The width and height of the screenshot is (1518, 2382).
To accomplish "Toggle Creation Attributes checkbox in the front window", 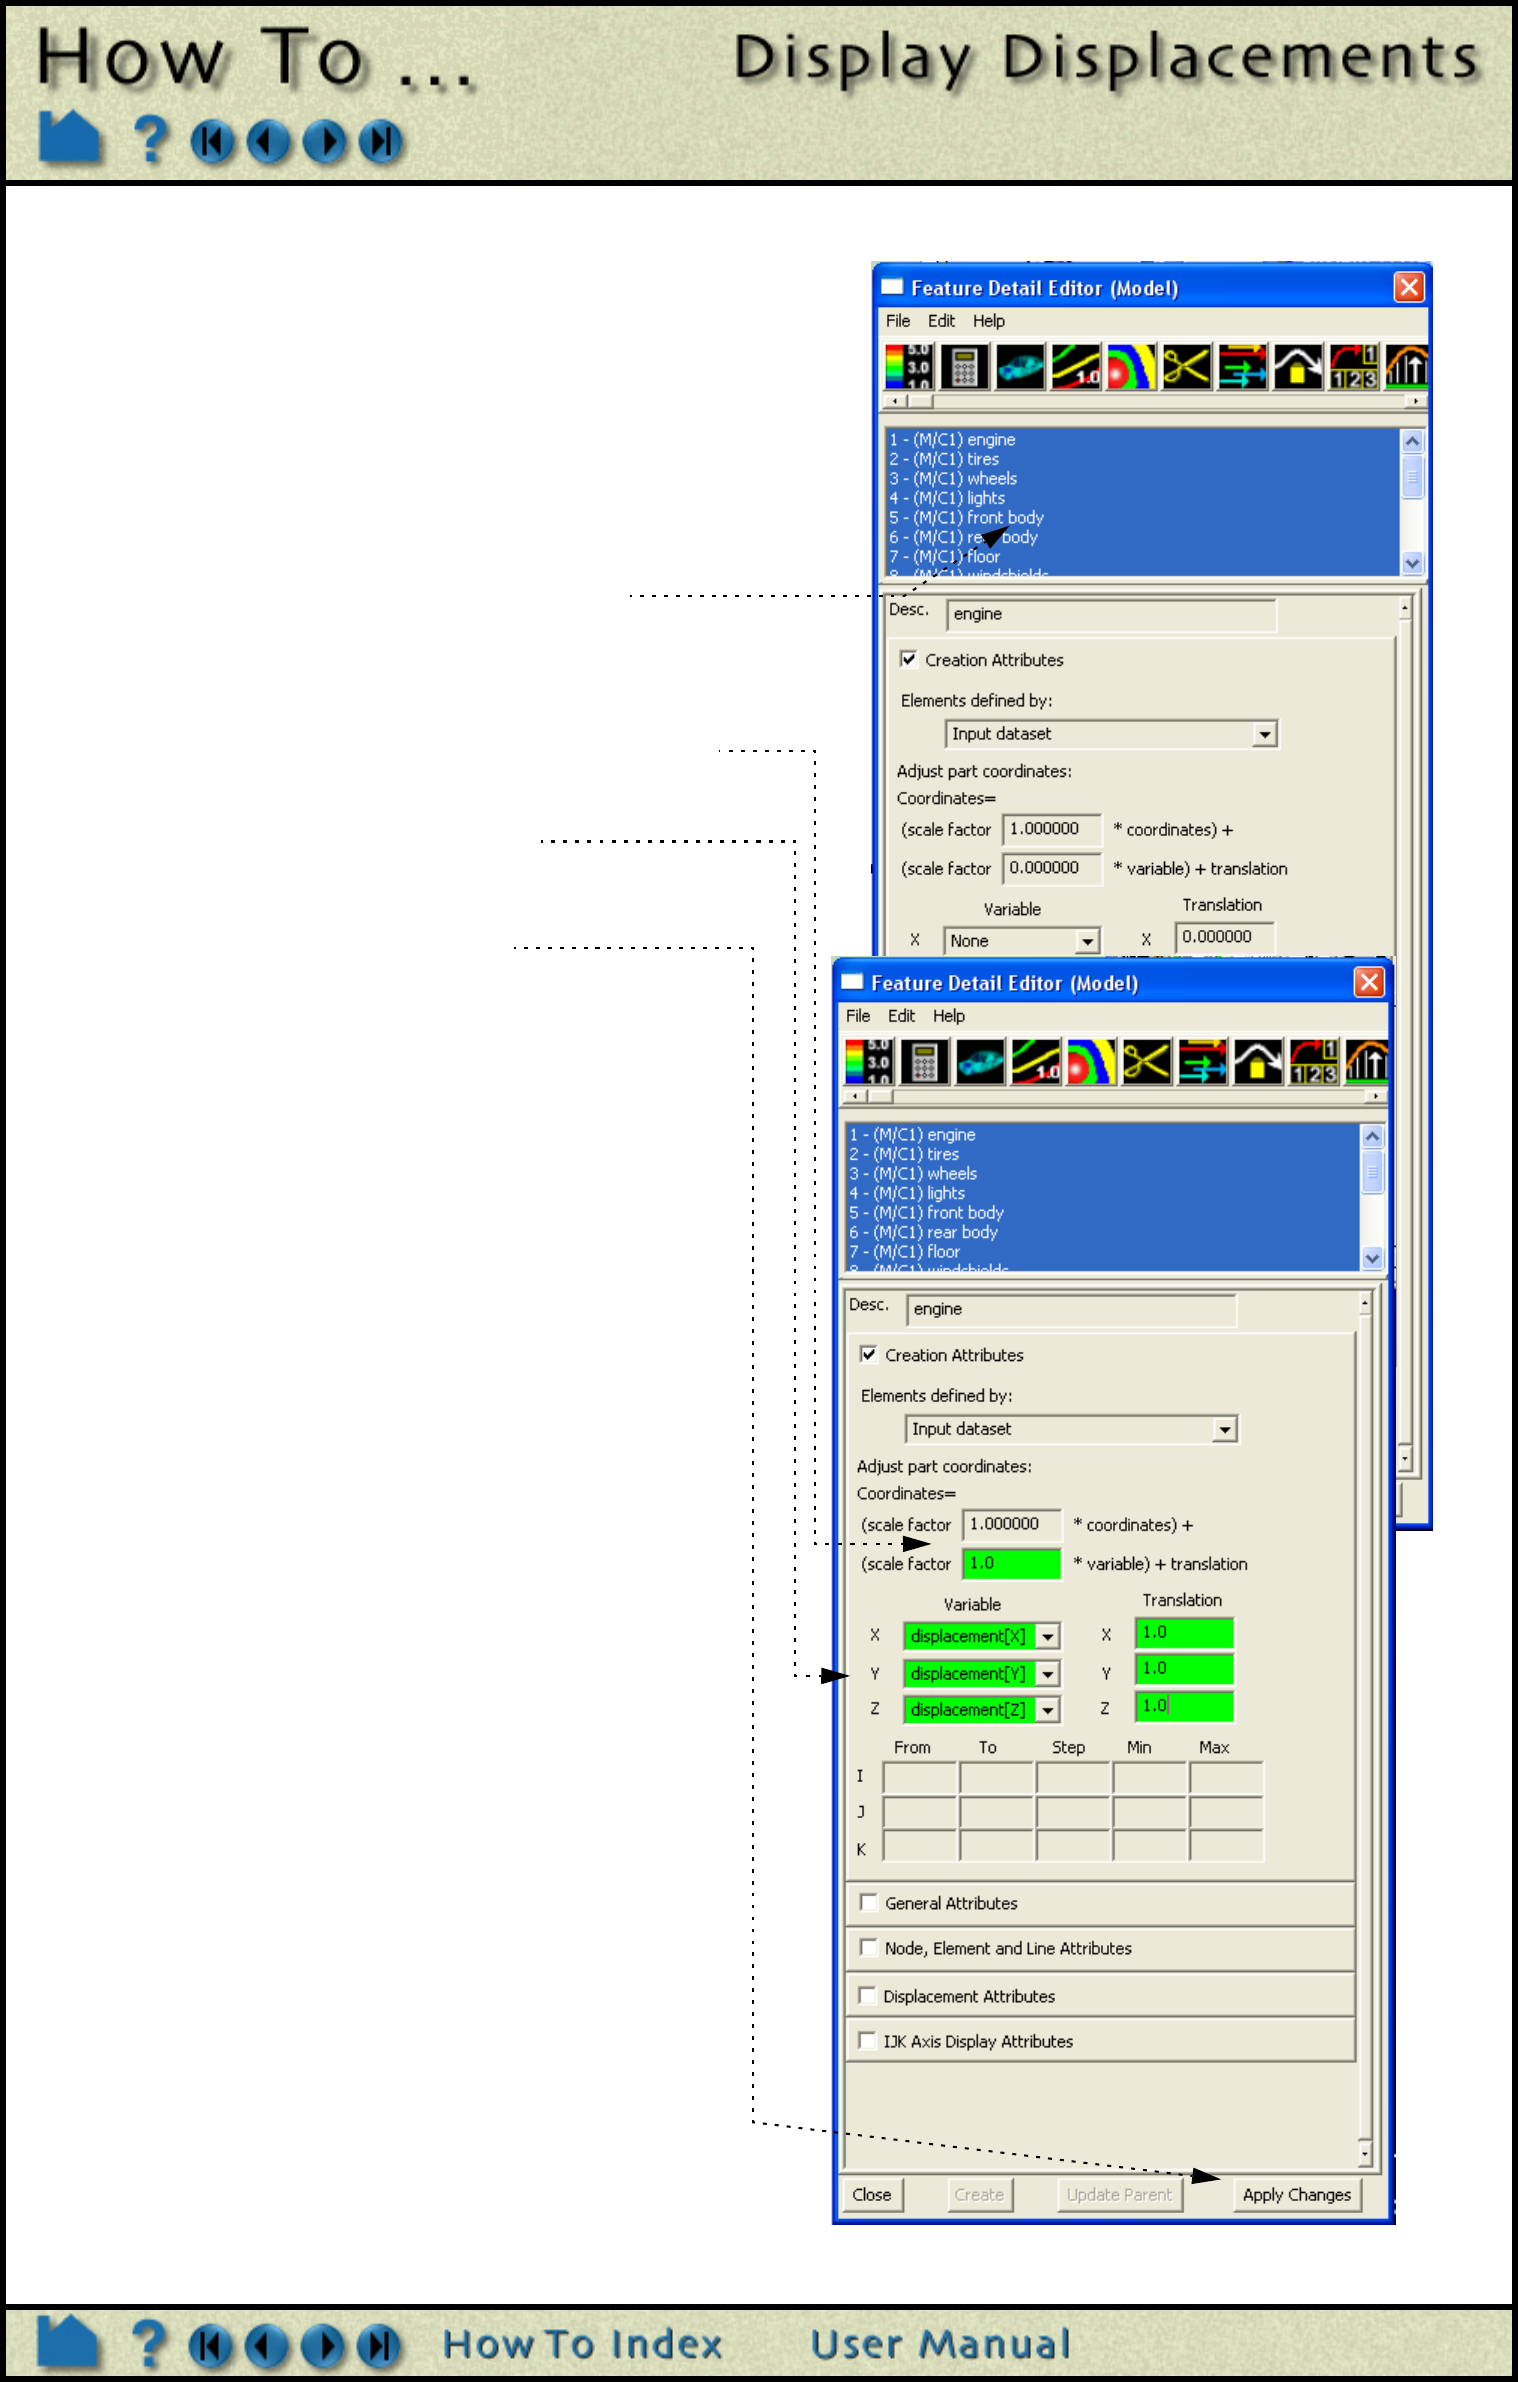I will pos(868,1354).
